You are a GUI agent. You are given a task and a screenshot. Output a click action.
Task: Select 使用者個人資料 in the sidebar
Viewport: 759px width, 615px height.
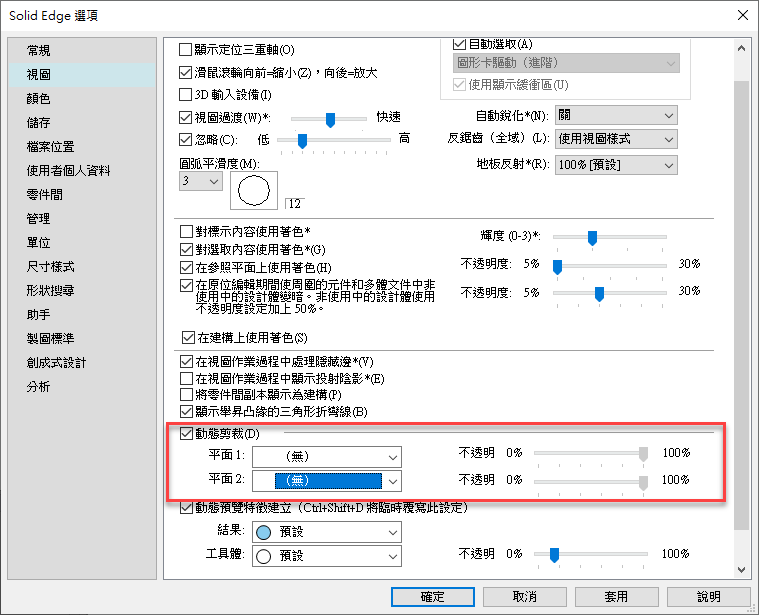tap(68, 170)
